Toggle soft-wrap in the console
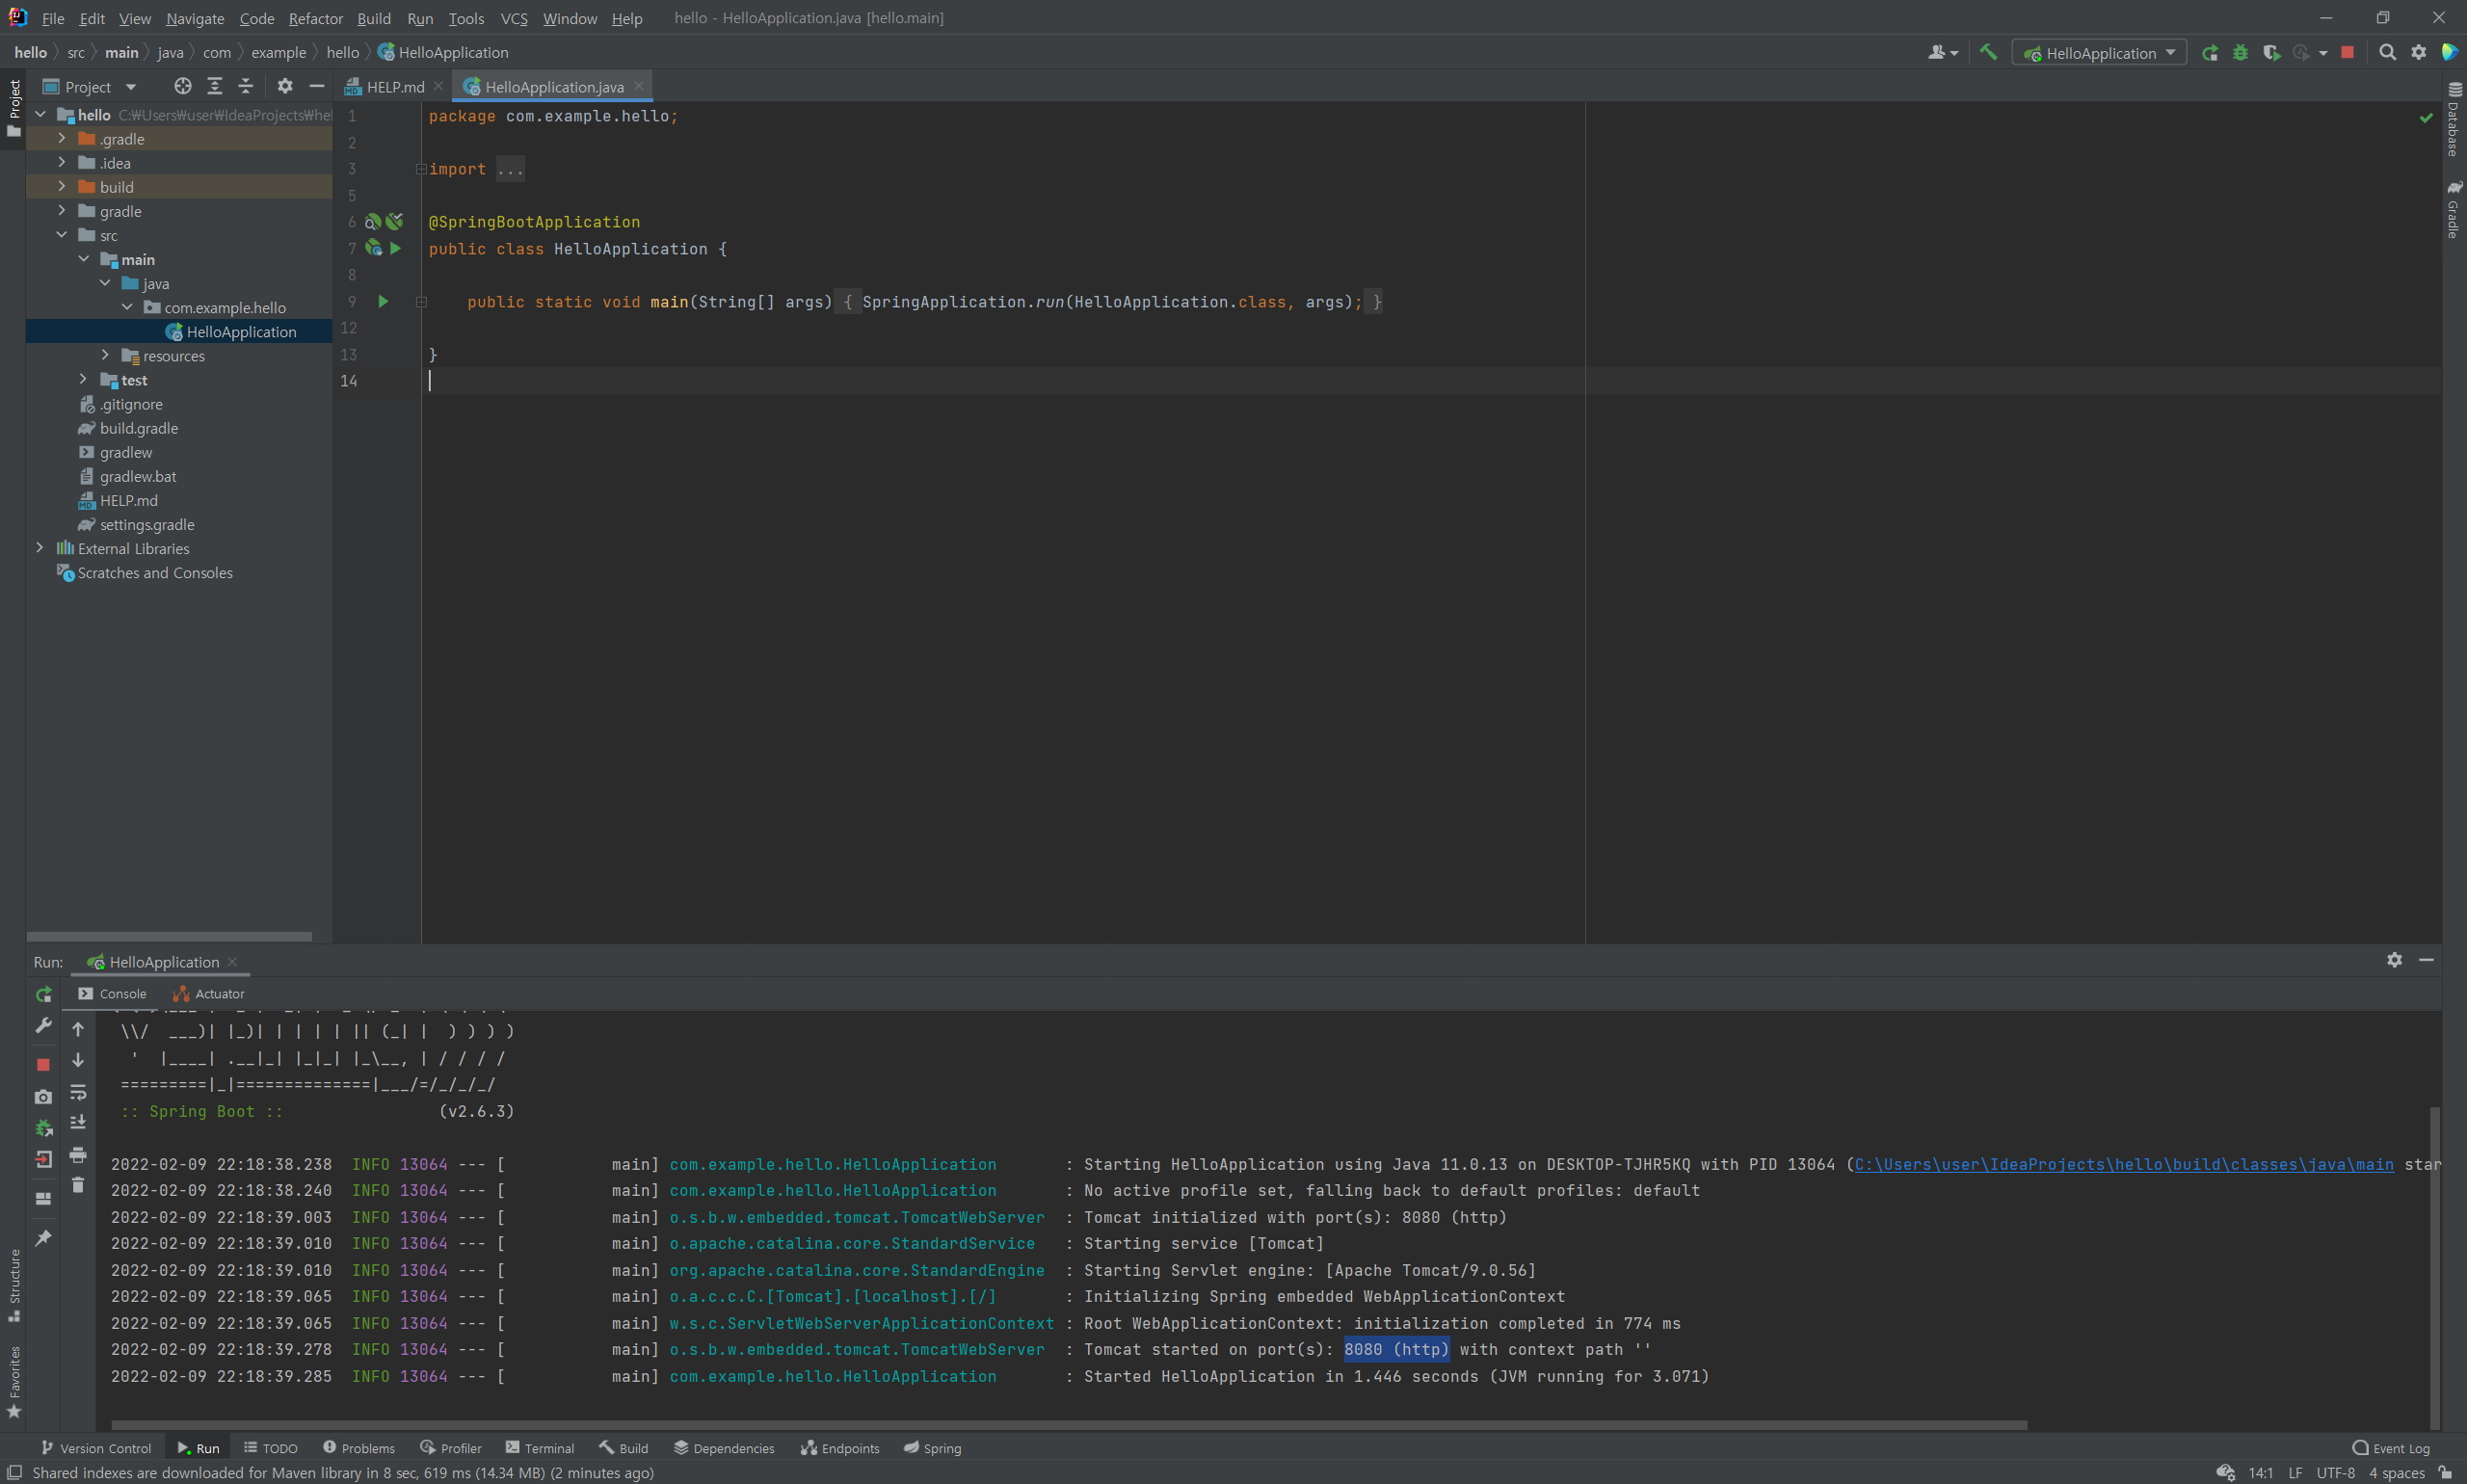The image size is (2467, 1484). [78, 1092]
